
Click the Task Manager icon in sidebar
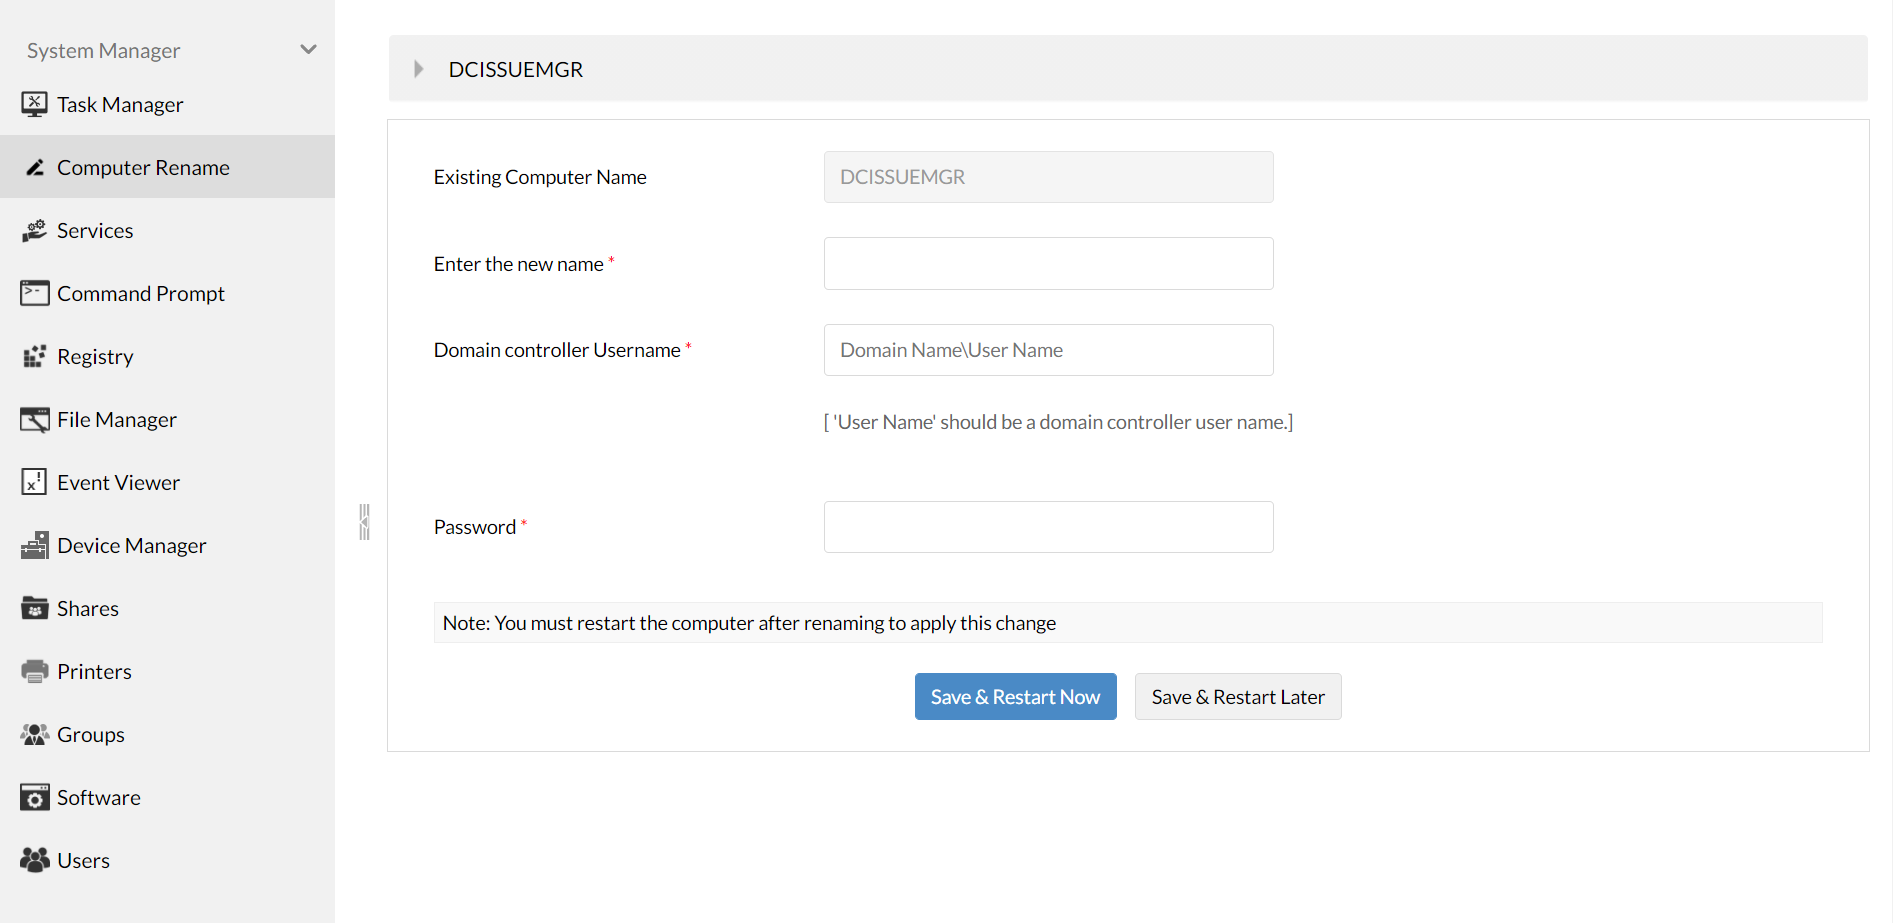pyautogui.click(x=34, y=104)
